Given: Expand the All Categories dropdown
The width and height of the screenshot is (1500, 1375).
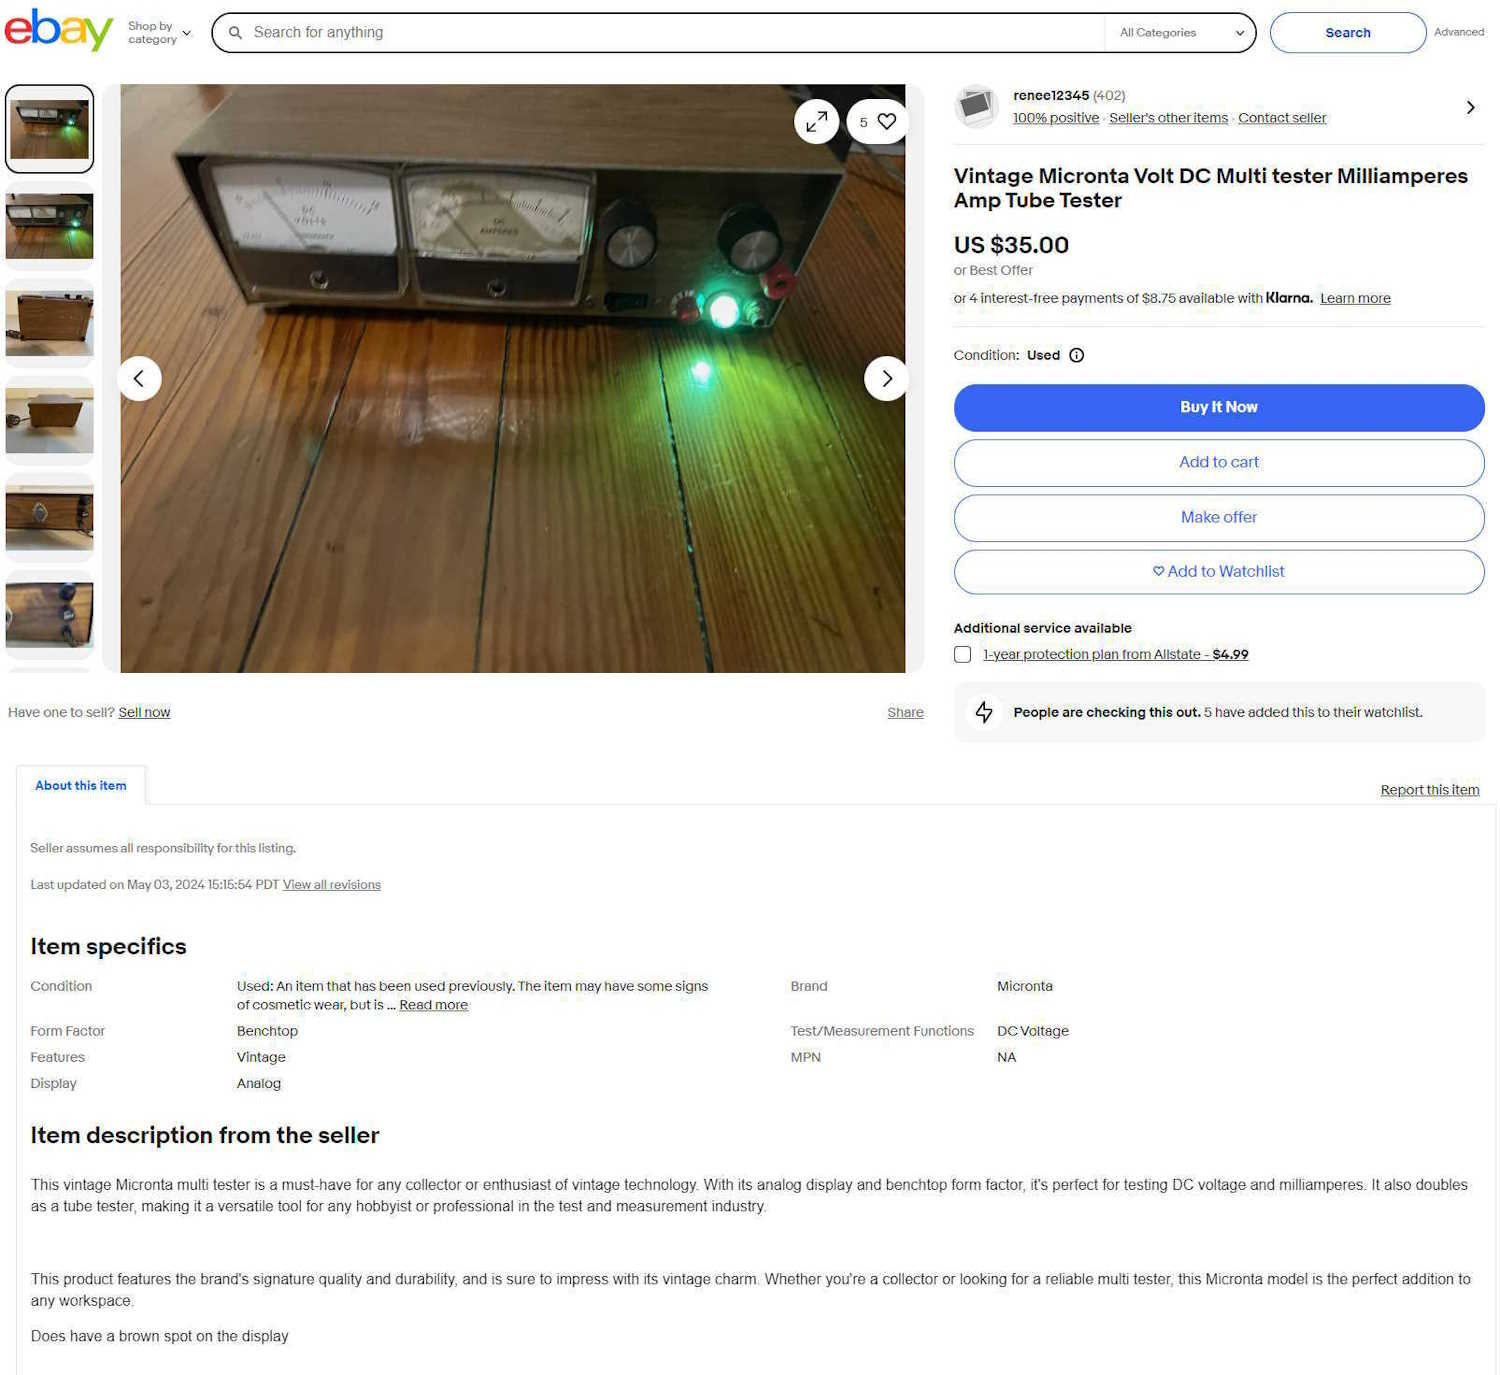Looking at the screenshot, I should coord(1180,33).
